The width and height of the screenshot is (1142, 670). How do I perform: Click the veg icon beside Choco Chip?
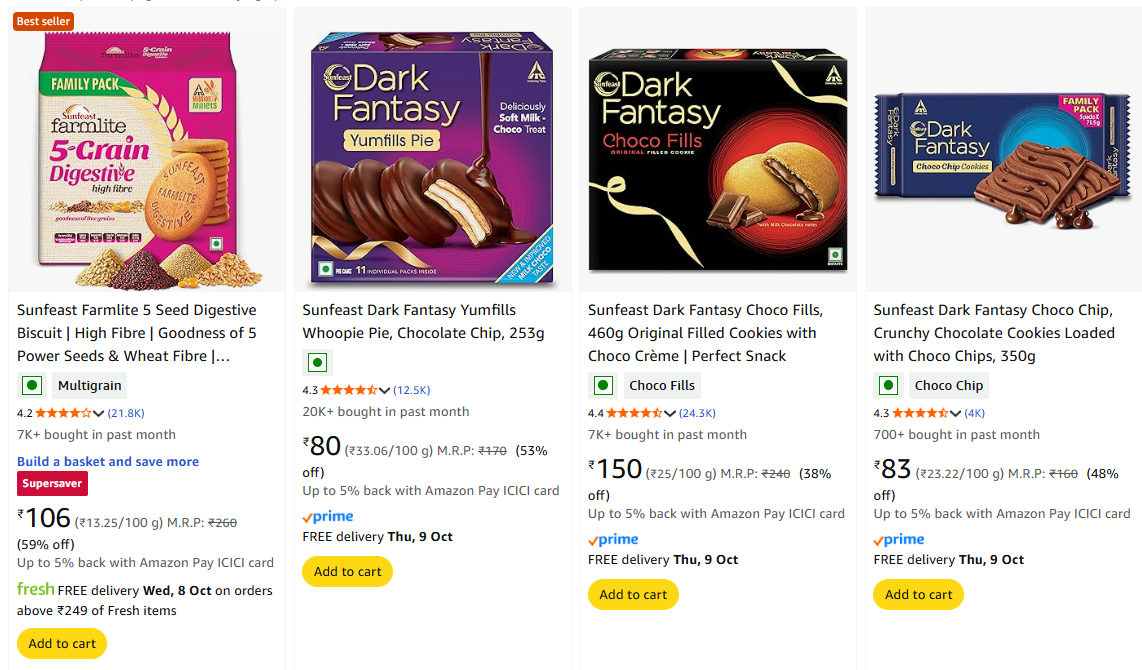click(x=888, y=385)
